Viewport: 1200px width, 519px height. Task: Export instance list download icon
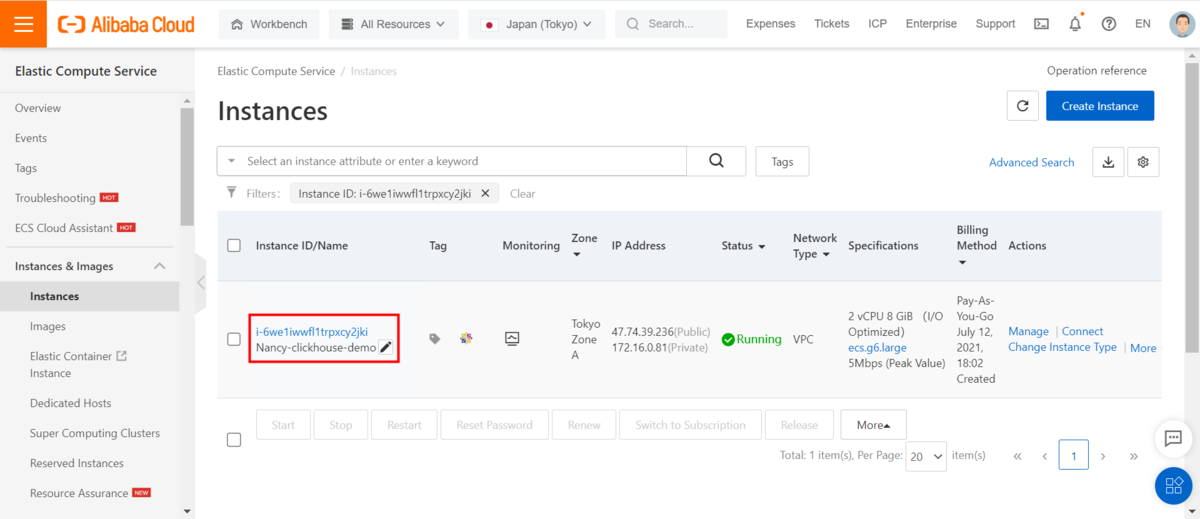[x=1108, y=162]
